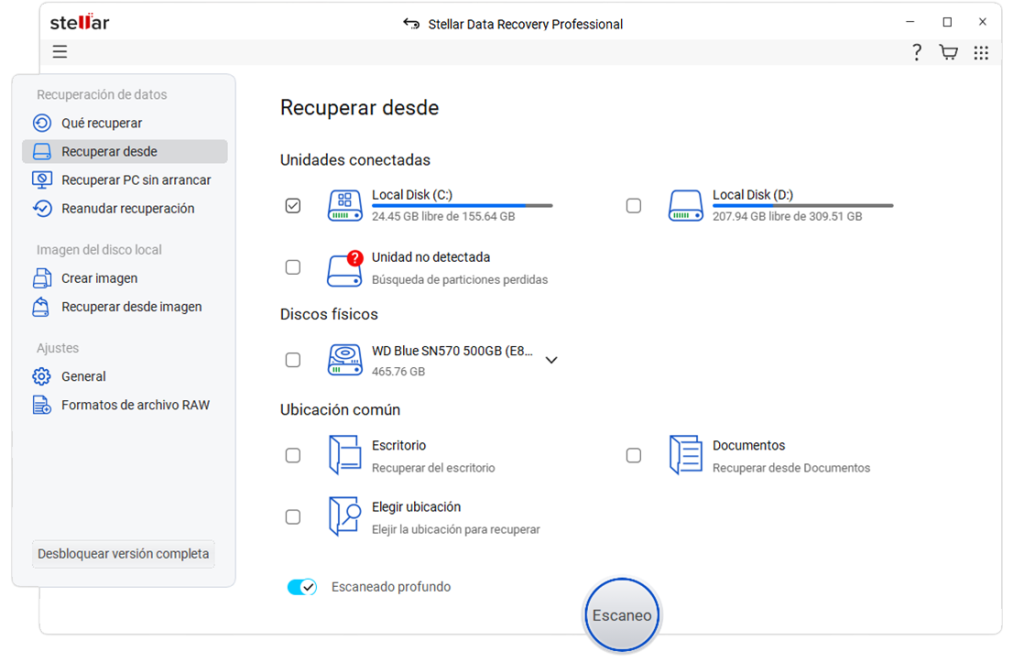Maximize the Stellar window

click(x=947, y=22)
